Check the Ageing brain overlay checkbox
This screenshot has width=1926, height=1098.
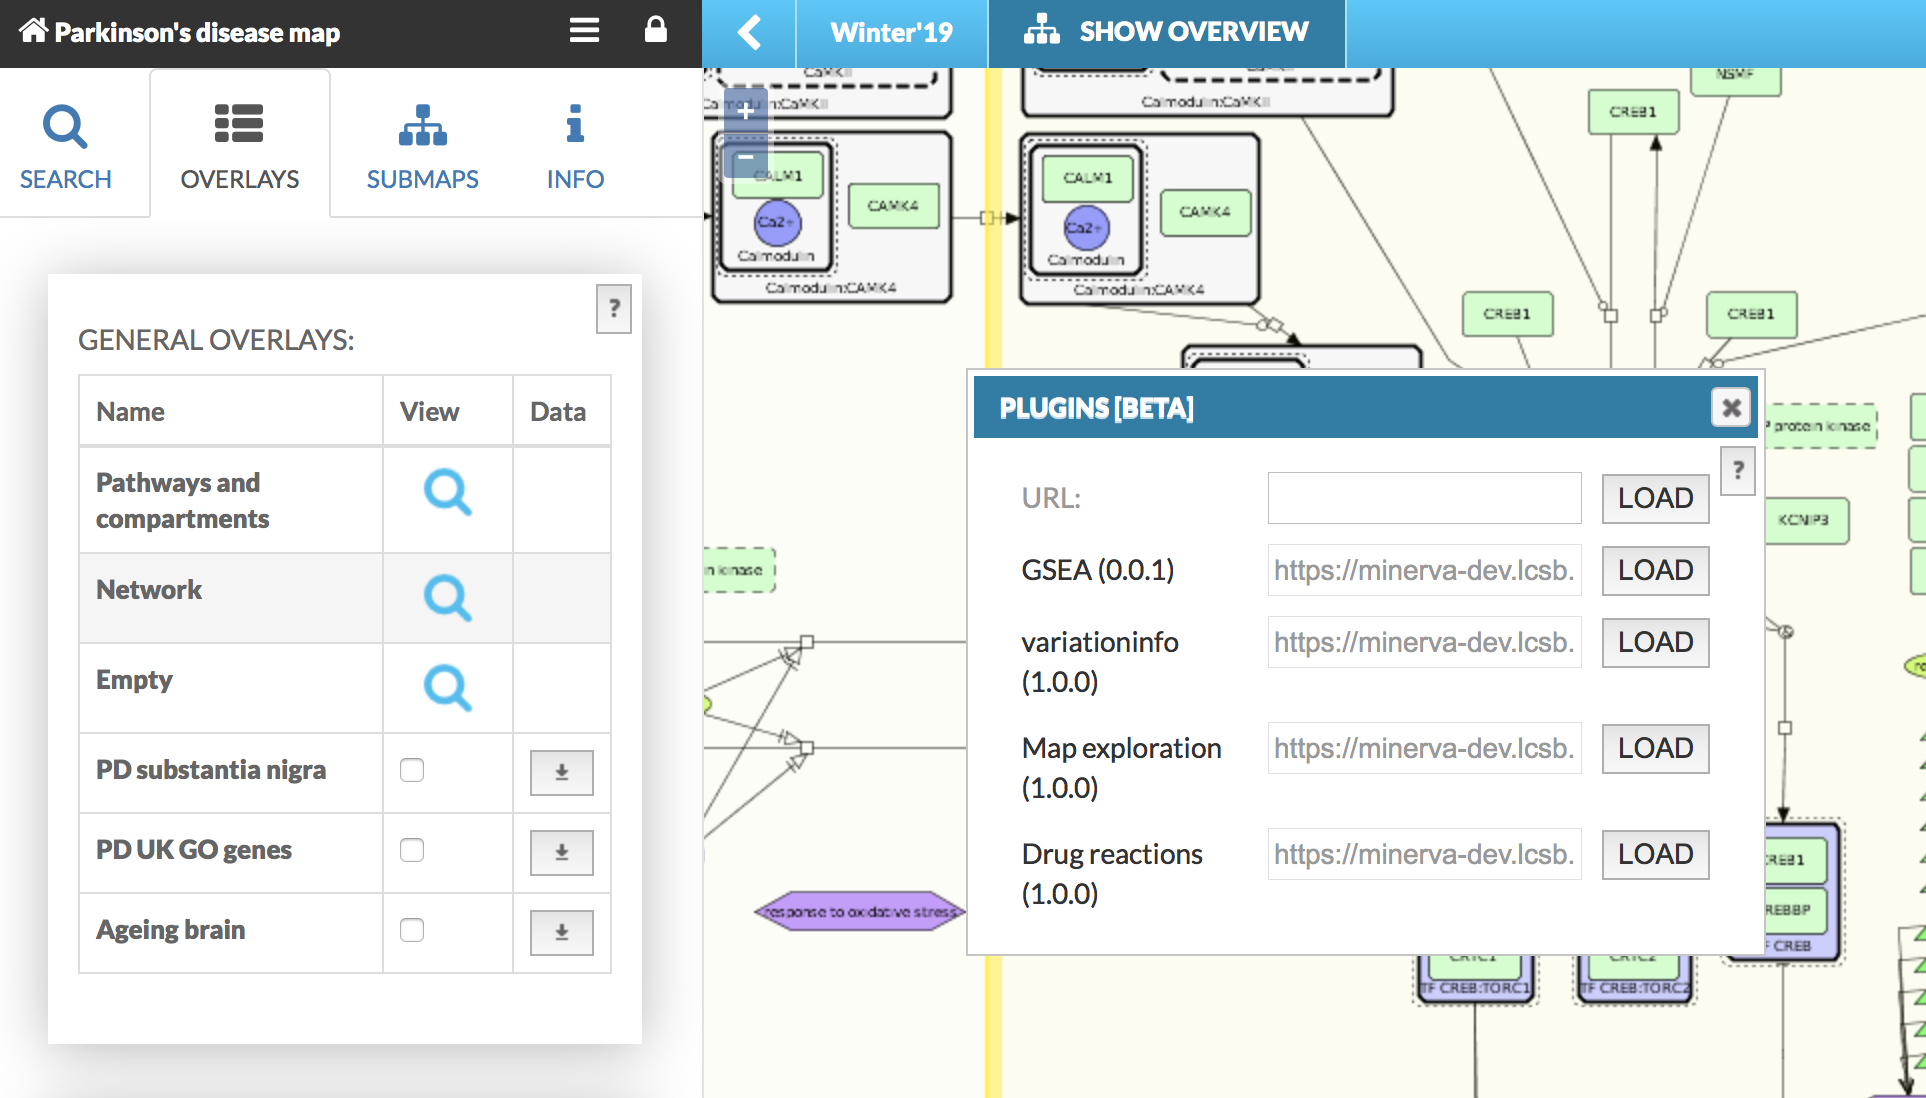(x=412, y=930)
